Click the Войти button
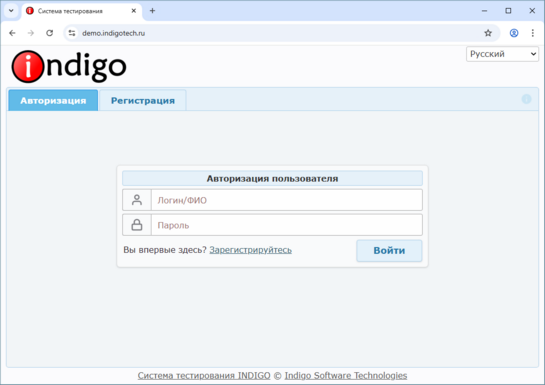 coord(389,251)
